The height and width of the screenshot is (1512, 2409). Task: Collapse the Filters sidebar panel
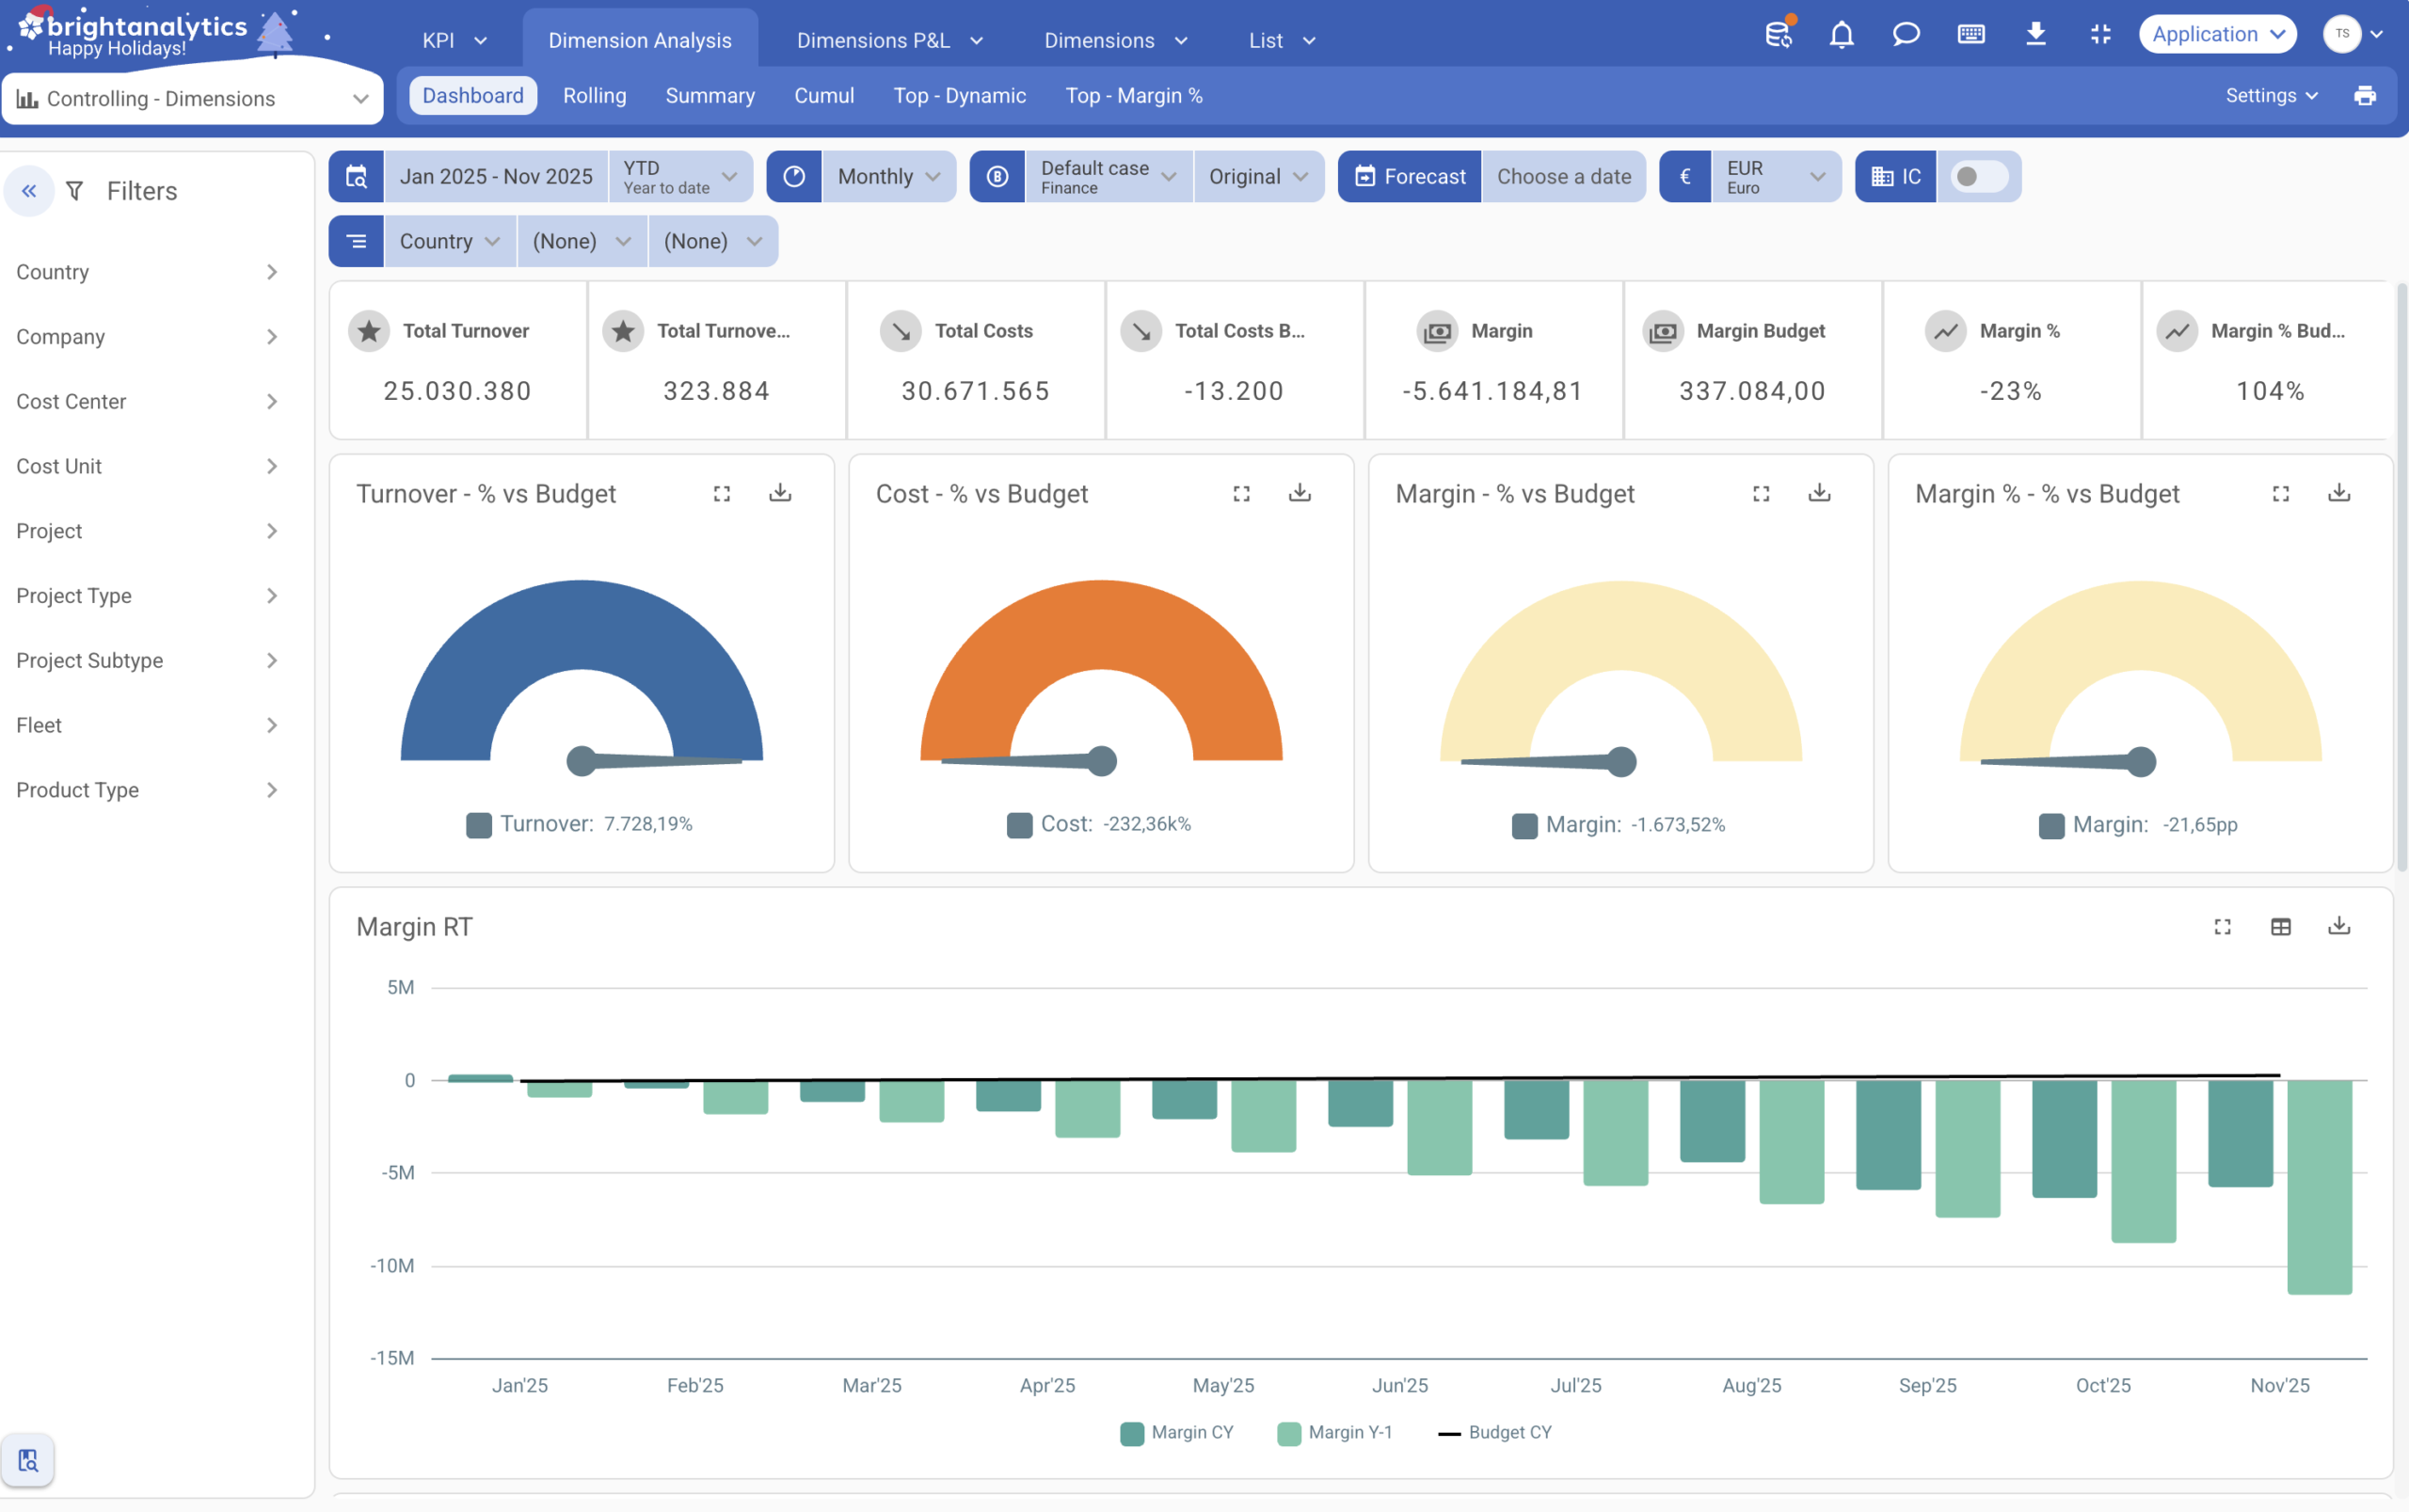[29, 191]
